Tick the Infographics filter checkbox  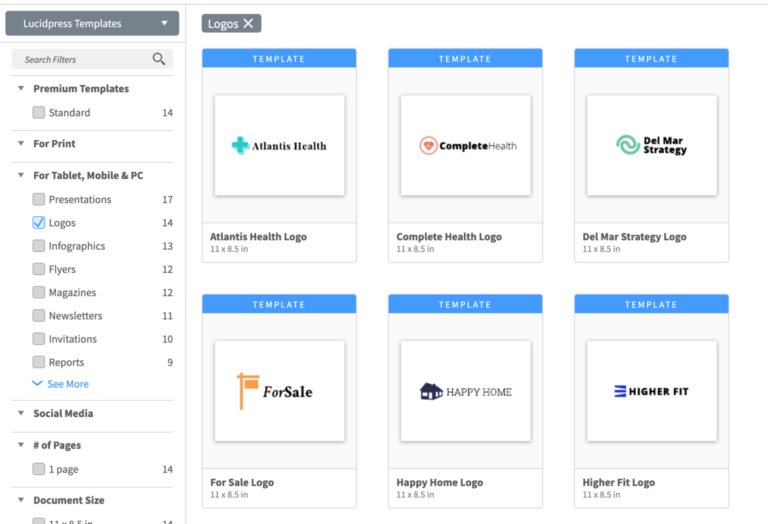pos(39,246)
